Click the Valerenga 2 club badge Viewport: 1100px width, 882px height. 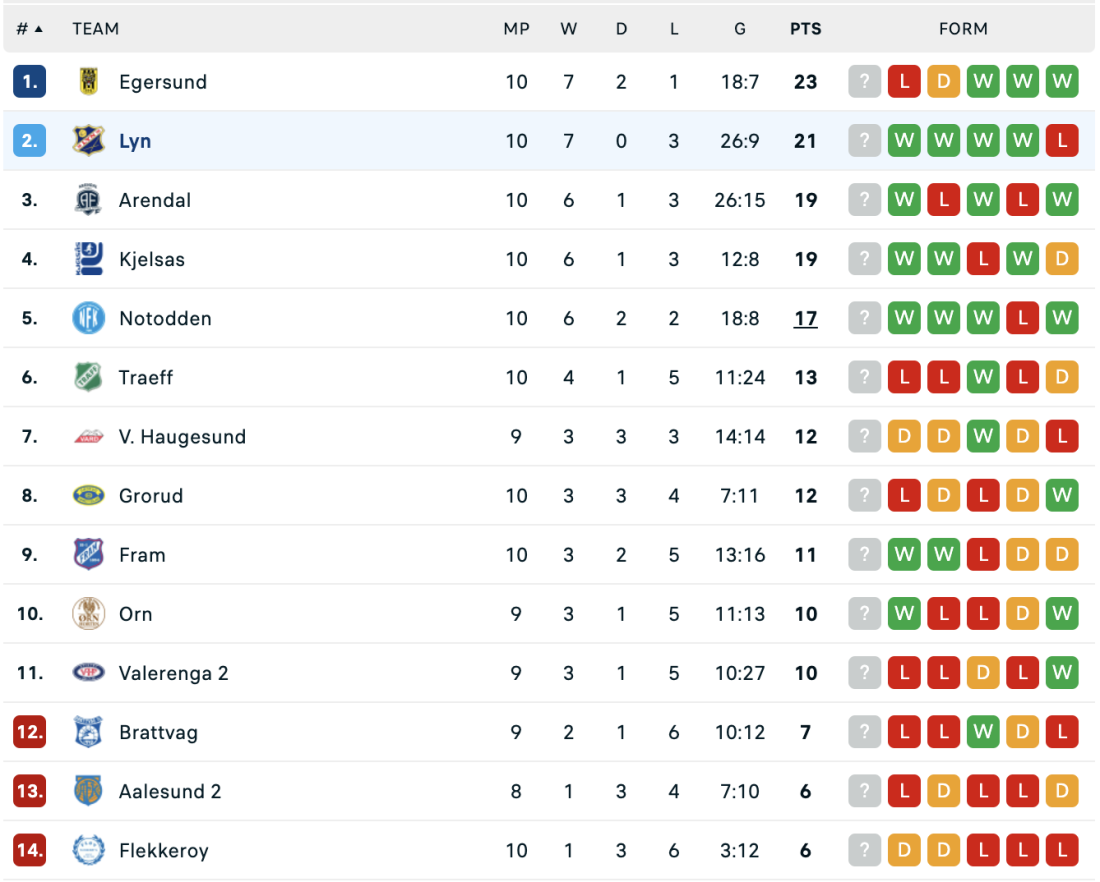pos(88,673)
